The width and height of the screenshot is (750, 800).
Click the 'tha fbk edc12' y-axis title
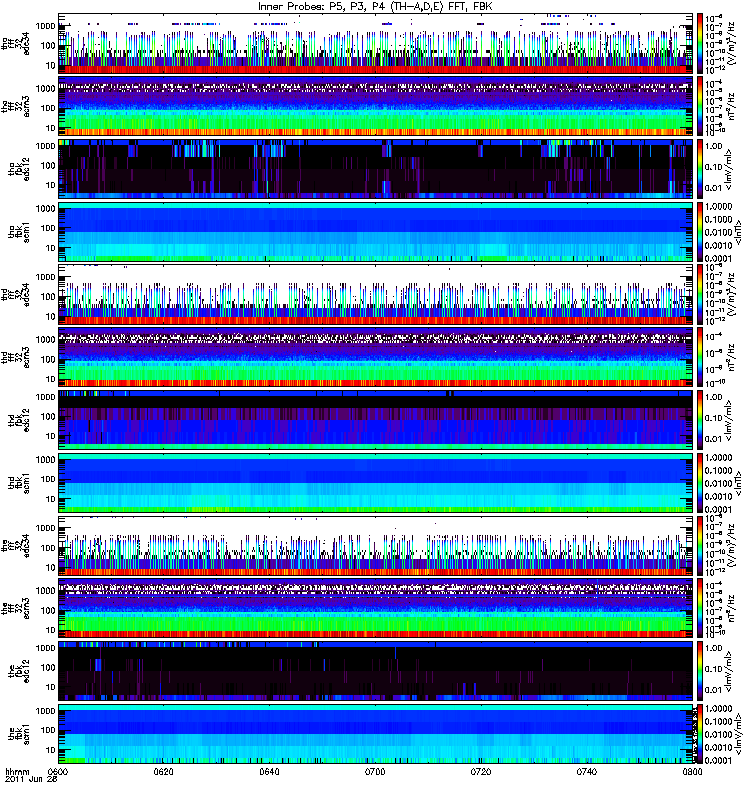(x=19, y=168)
